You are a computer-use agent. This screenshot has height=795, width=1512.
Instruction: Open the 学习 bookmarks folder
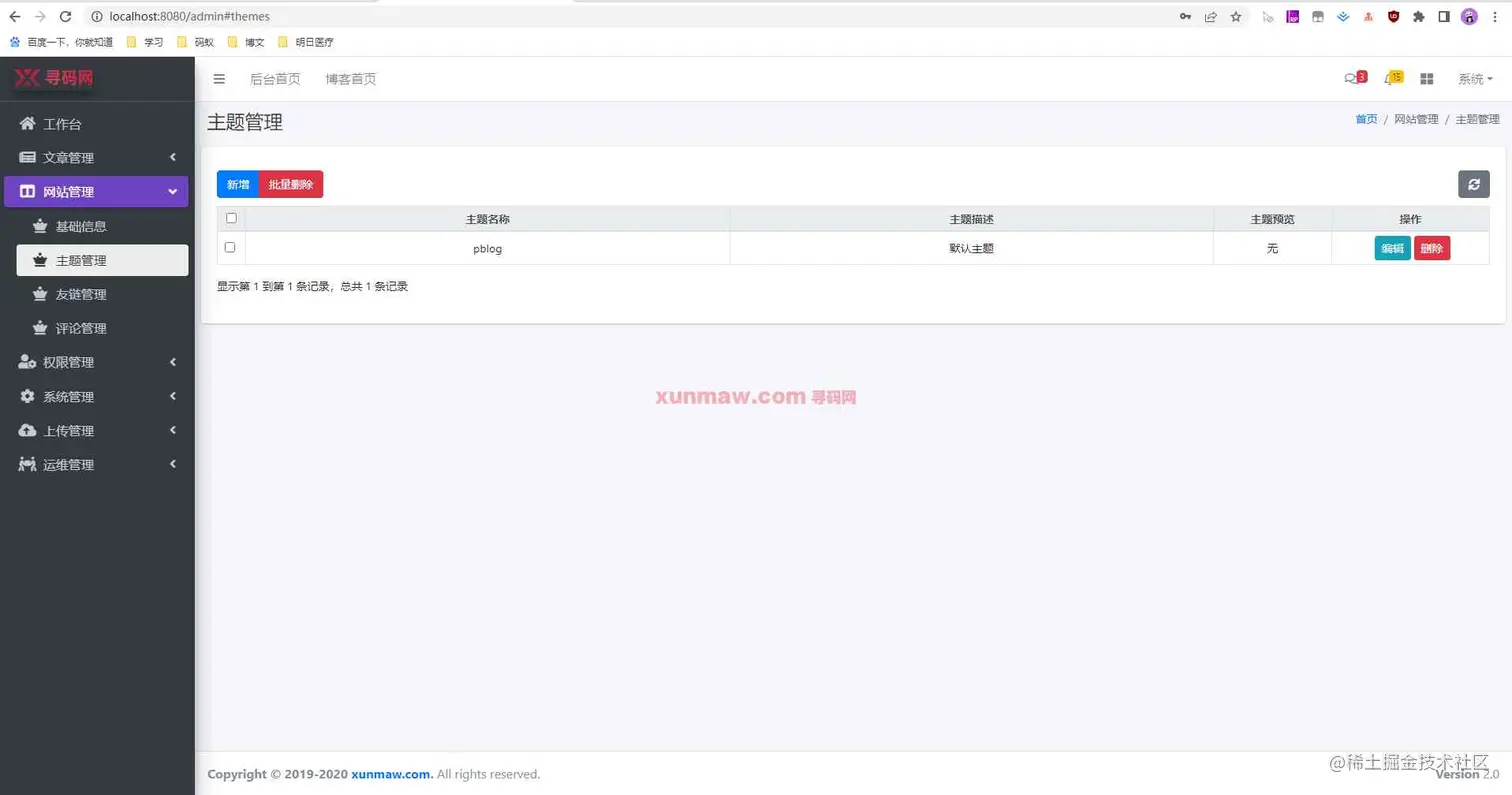pyautogui.click(x=145, y=42)
